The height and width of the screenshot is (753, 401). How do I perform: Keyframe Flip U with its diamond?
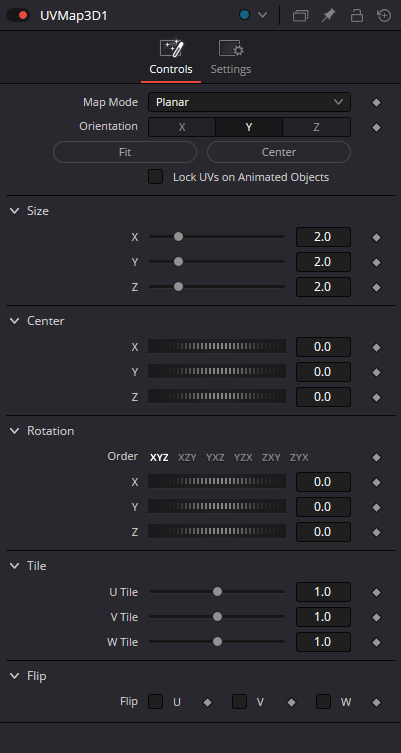207,702
